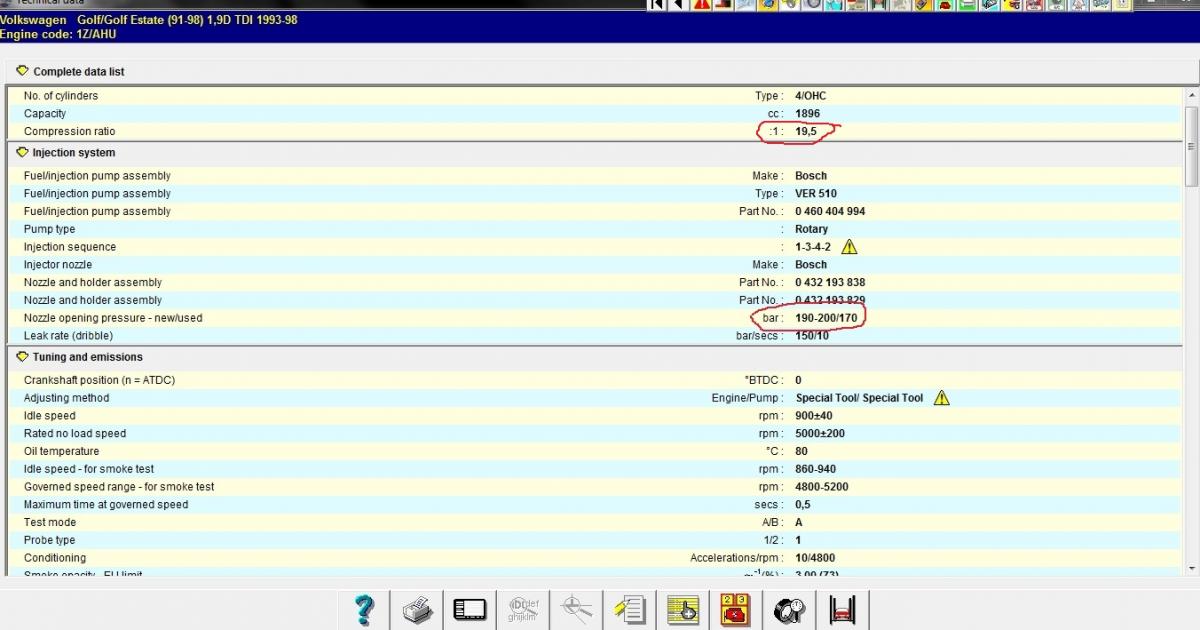Click the Idle speed row label
Image resolution: width=1200 pixels, height=630 pixels.
coord(50,416)
